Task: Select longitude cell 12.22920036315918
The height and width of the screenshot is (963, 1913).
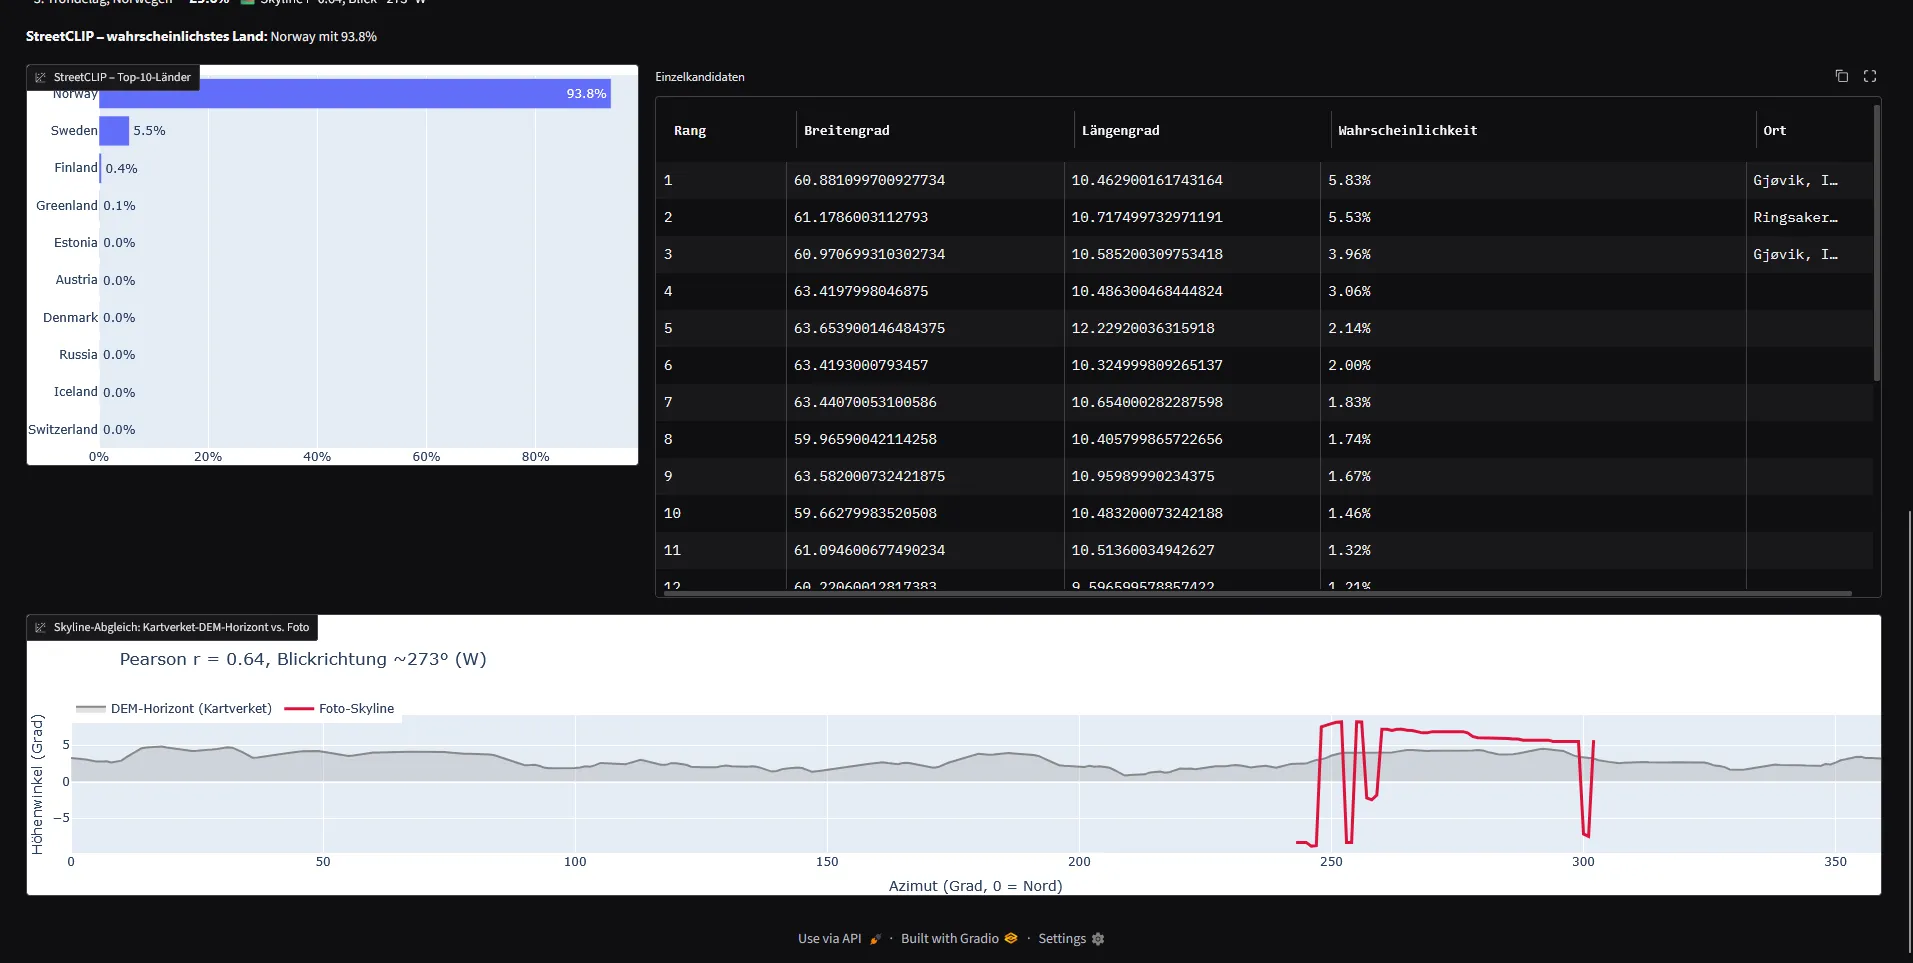Action: click(x=1193, y=328)
